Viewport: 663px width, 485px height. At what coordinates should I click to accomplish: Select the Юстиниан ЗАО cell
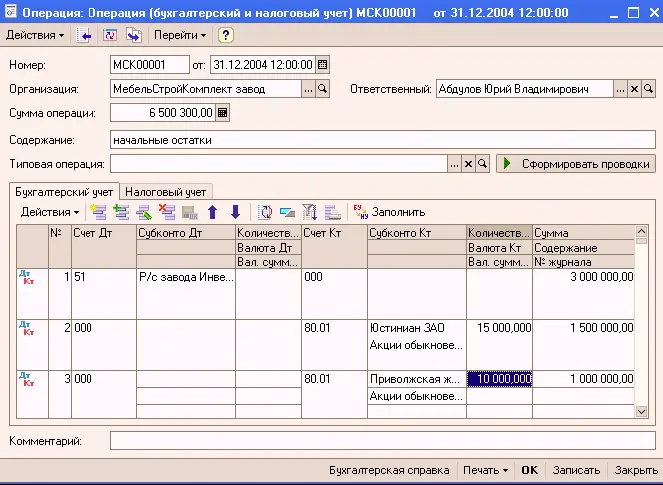416,328
